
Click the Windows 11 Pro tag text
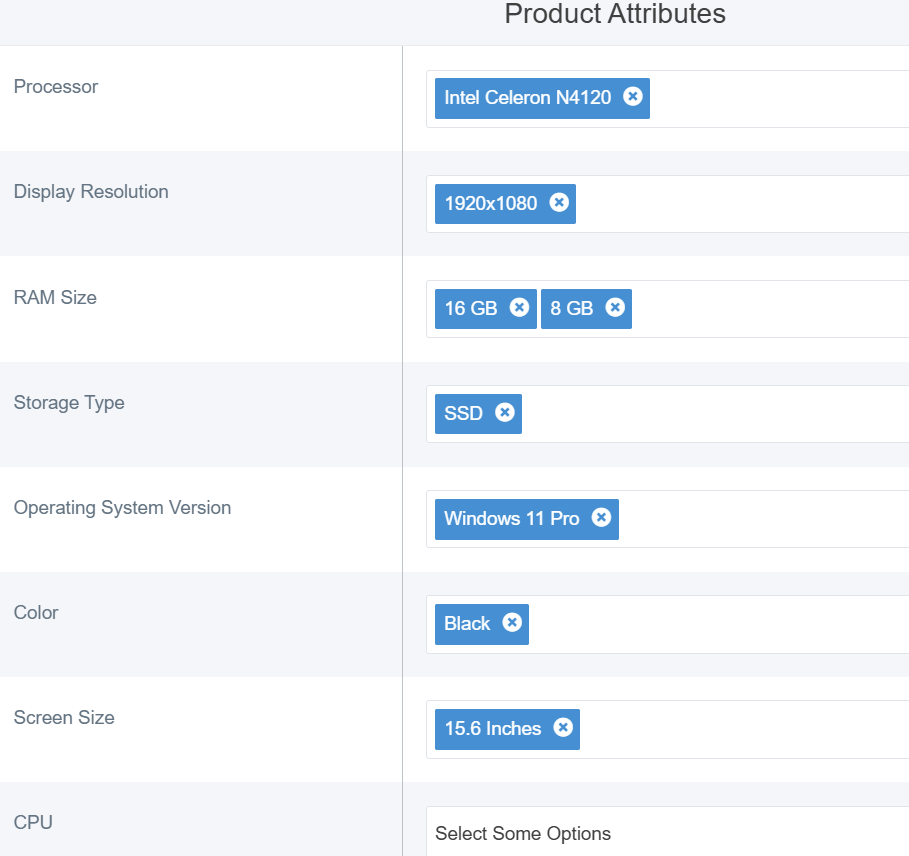coord(512,518)
